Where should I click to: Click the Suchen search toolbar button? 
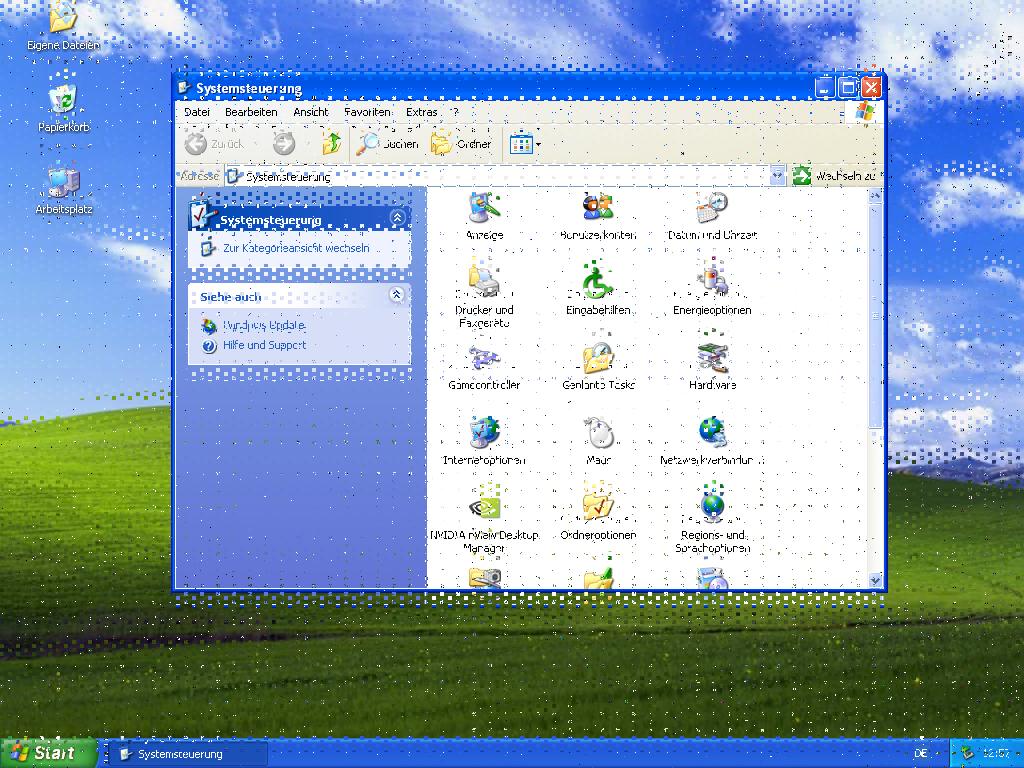click(387, 144)
